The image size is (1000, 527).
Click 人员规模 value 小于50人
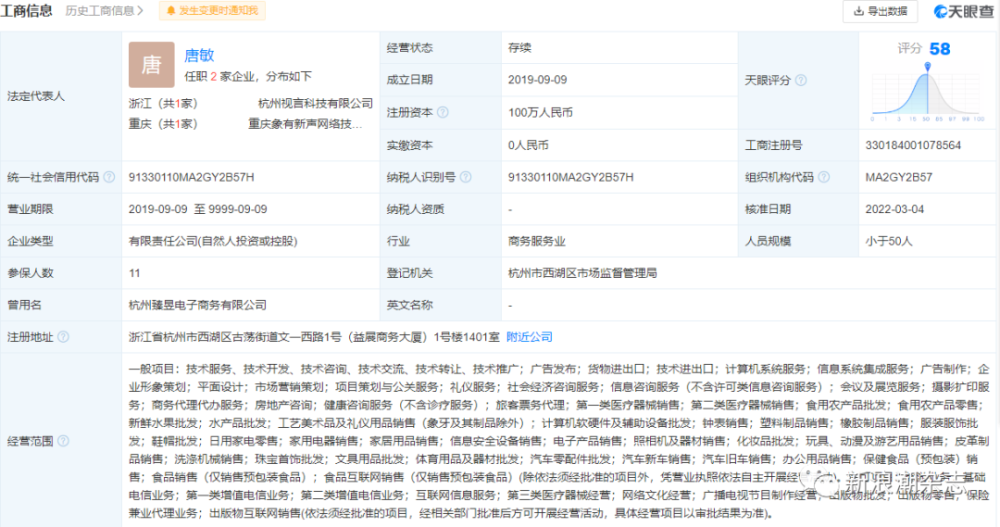pos(888,241)
